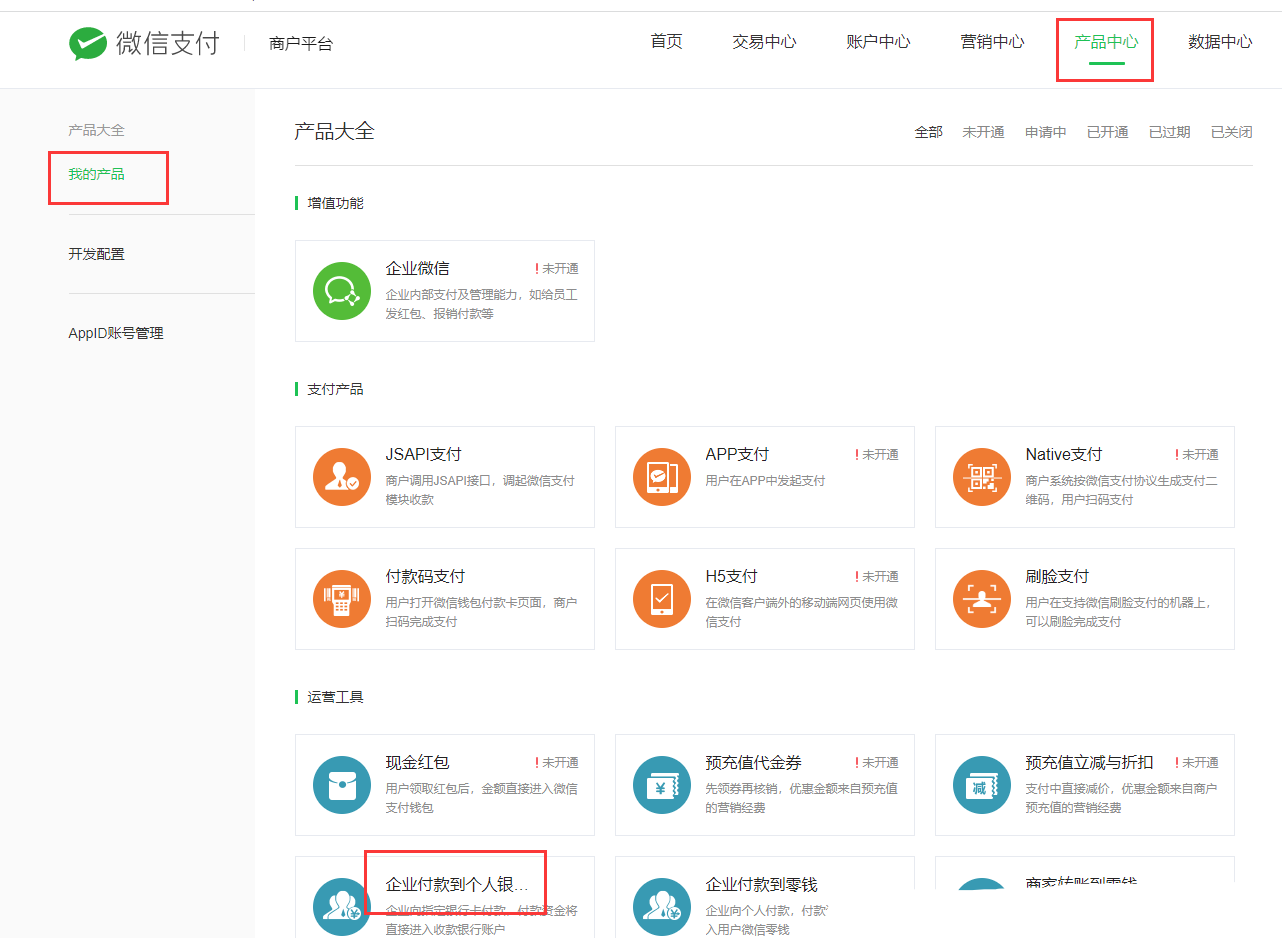Click the Native支付 product title
Image resolution: width=1282 pixels, height=938 pixels.
pyautogui.click(x=1064, y=455)
